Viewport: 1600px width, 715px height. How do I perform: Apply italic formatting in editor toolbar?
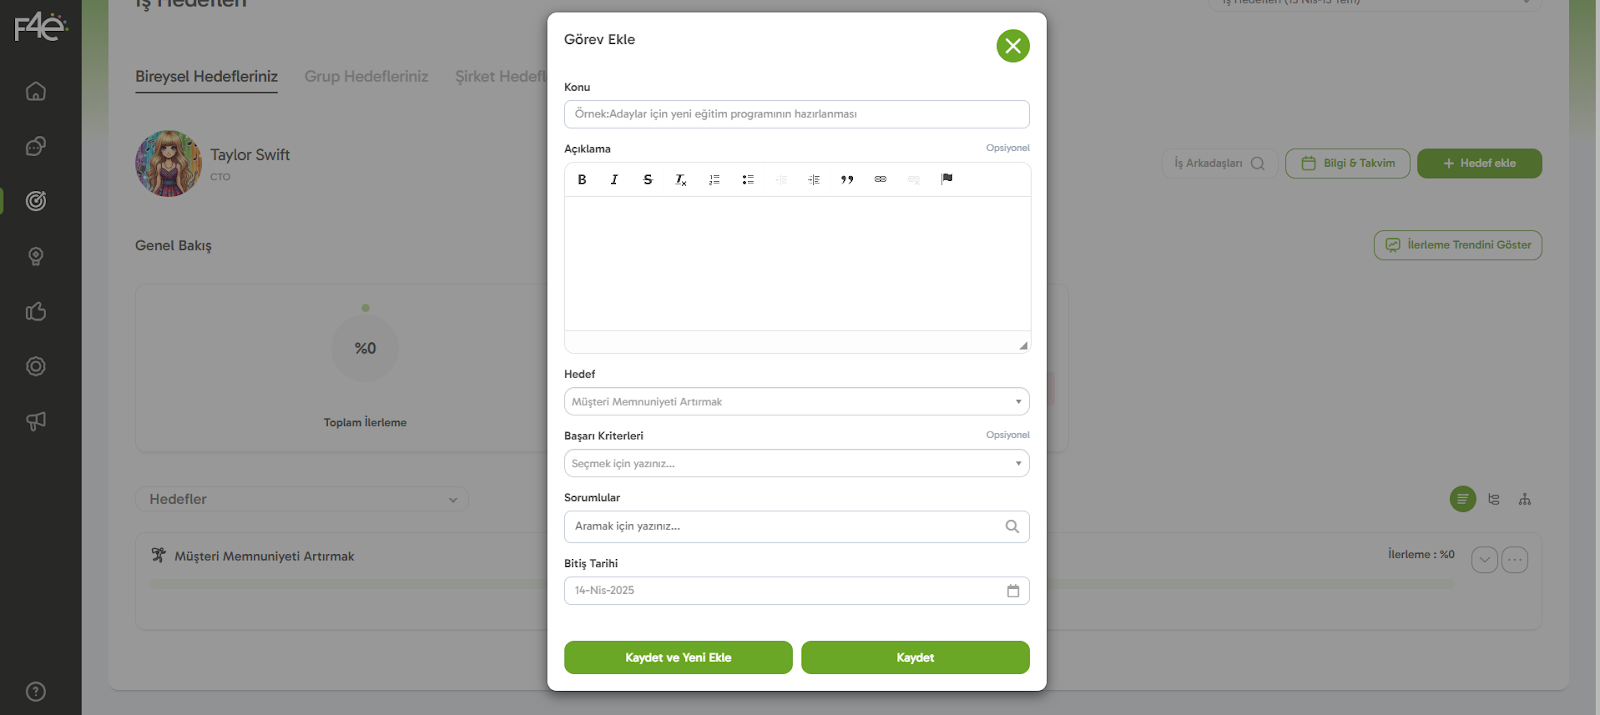(x=614, y=180)
